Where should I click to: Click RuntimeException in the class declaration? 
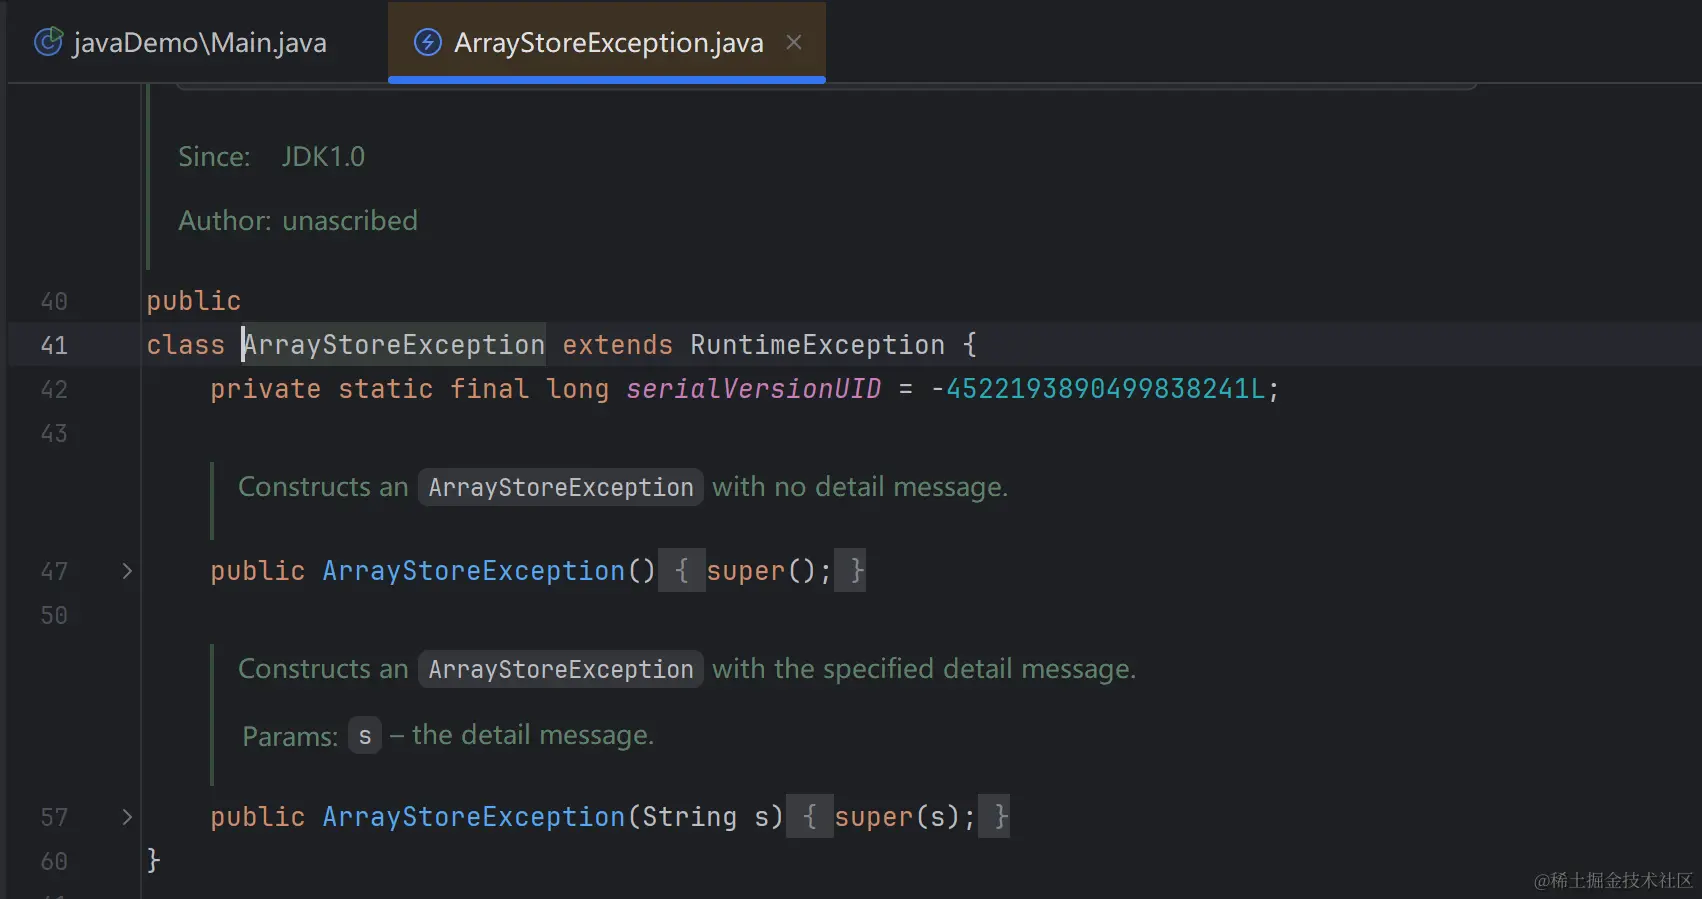coord(817,345)
